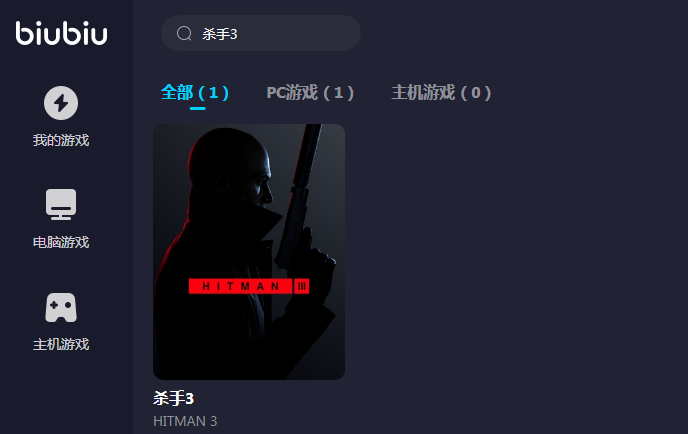Open the Hitman 3 game cover thumbnail
The width and height of the screenshot is (688, 434).
point(249,252)
